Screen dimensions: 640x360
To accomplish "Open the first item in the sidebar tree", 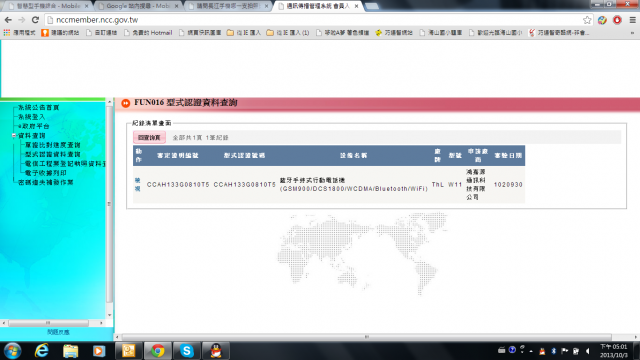I will [x=38, y=107].
